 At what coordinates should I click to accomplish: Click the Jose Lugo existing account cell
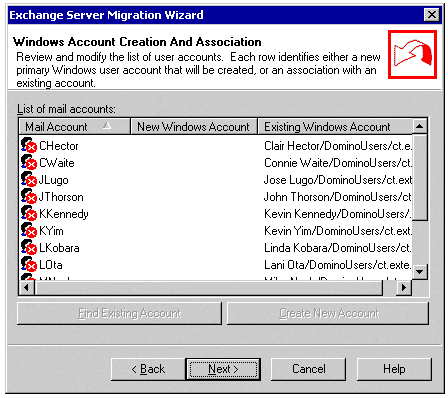click(338, 180)
